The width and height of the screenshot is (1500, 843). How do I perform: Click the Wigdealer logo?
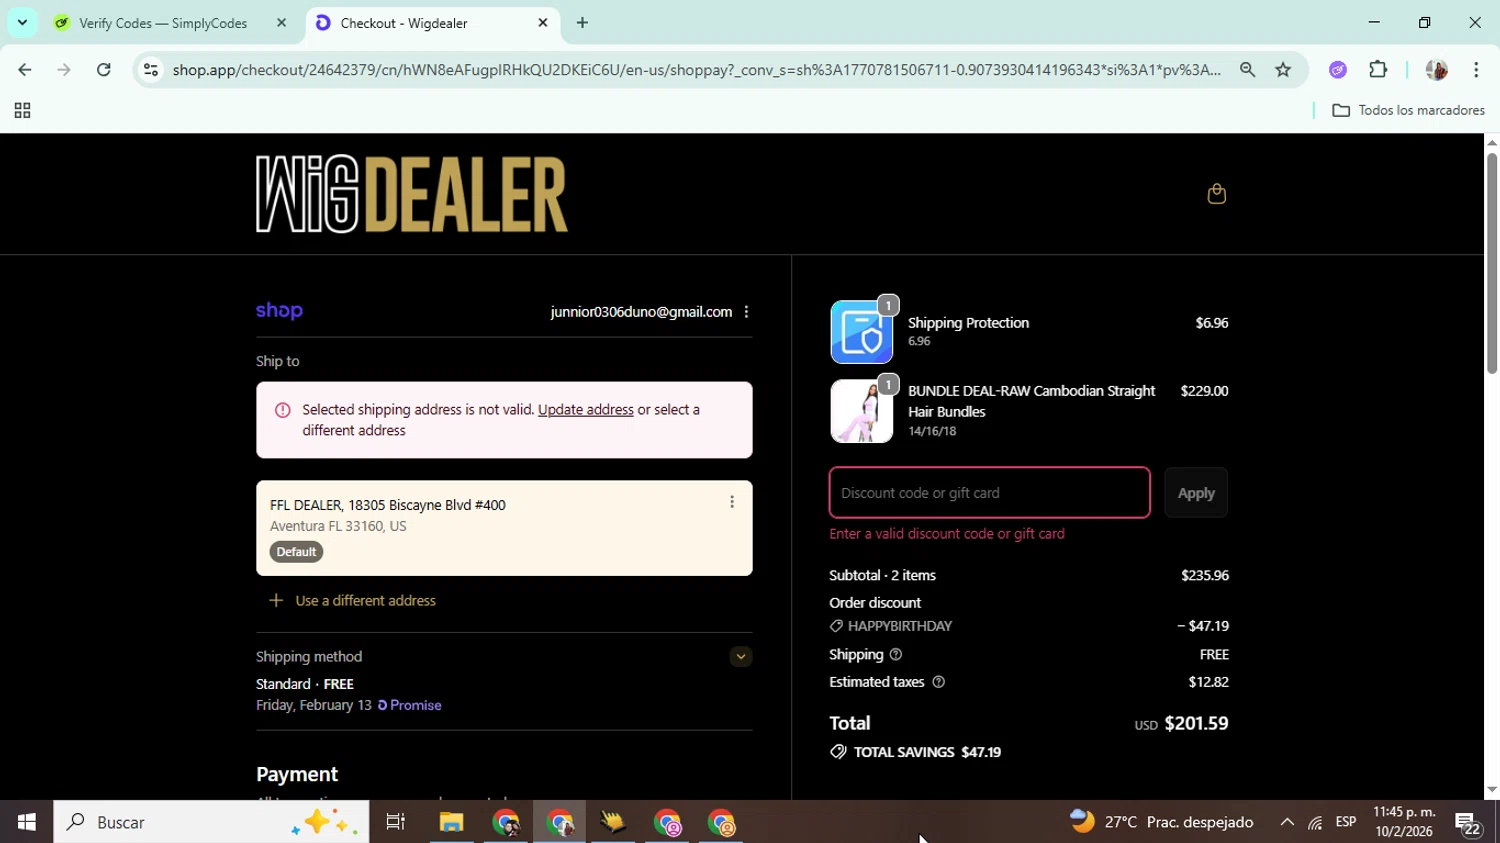click(x=411, y=194)
